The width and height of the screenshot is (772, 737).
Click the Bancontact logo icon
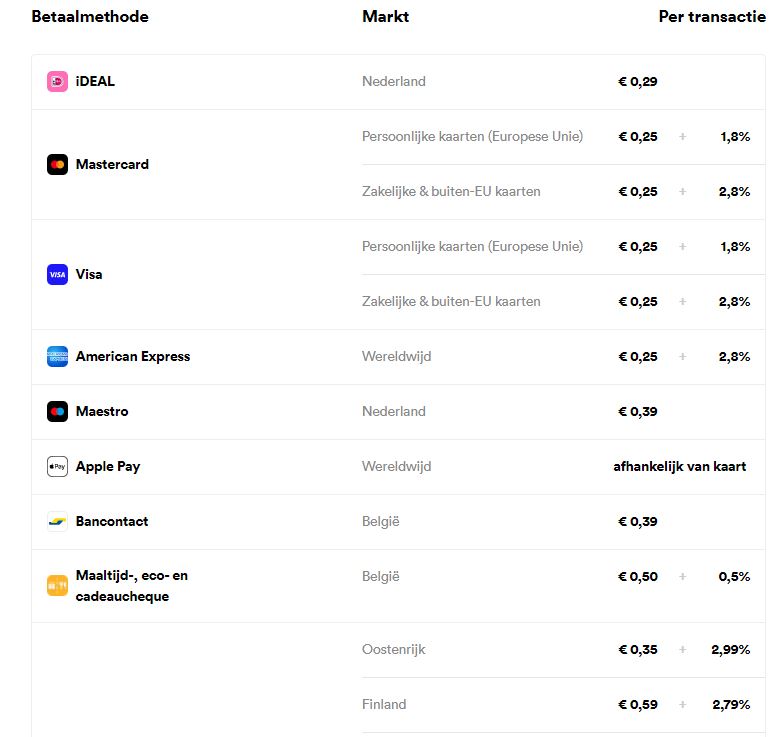[x=57, y=522]
